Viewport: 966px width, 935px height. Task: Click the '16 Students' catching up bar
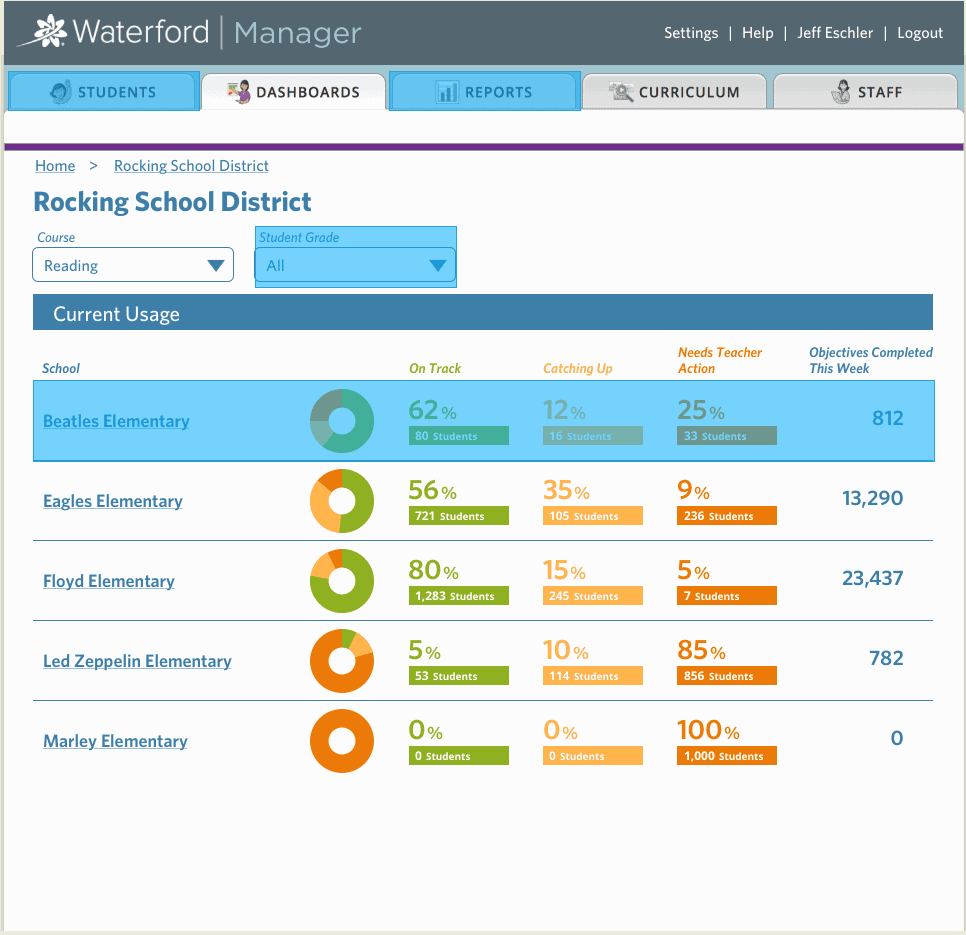coord(593,435)
